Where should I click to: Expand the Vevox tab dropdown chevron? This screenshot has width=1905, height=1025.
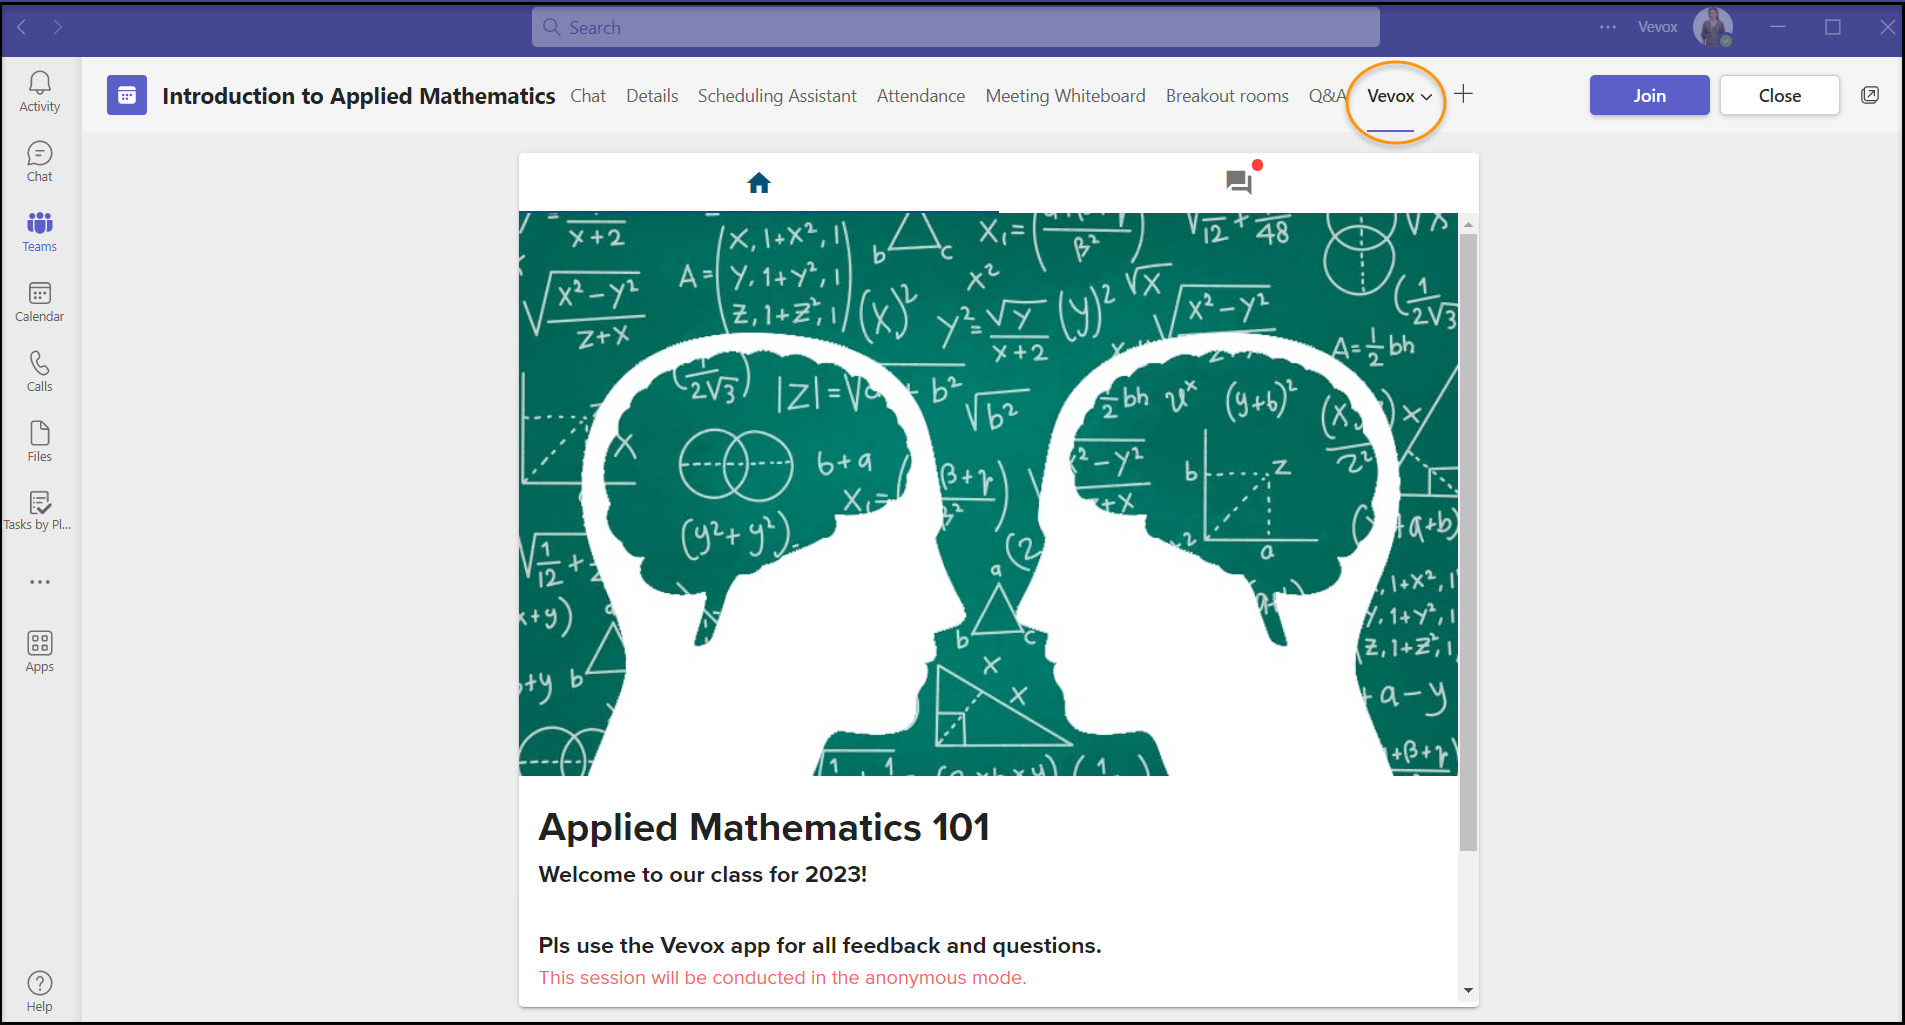click(1427, 97)
